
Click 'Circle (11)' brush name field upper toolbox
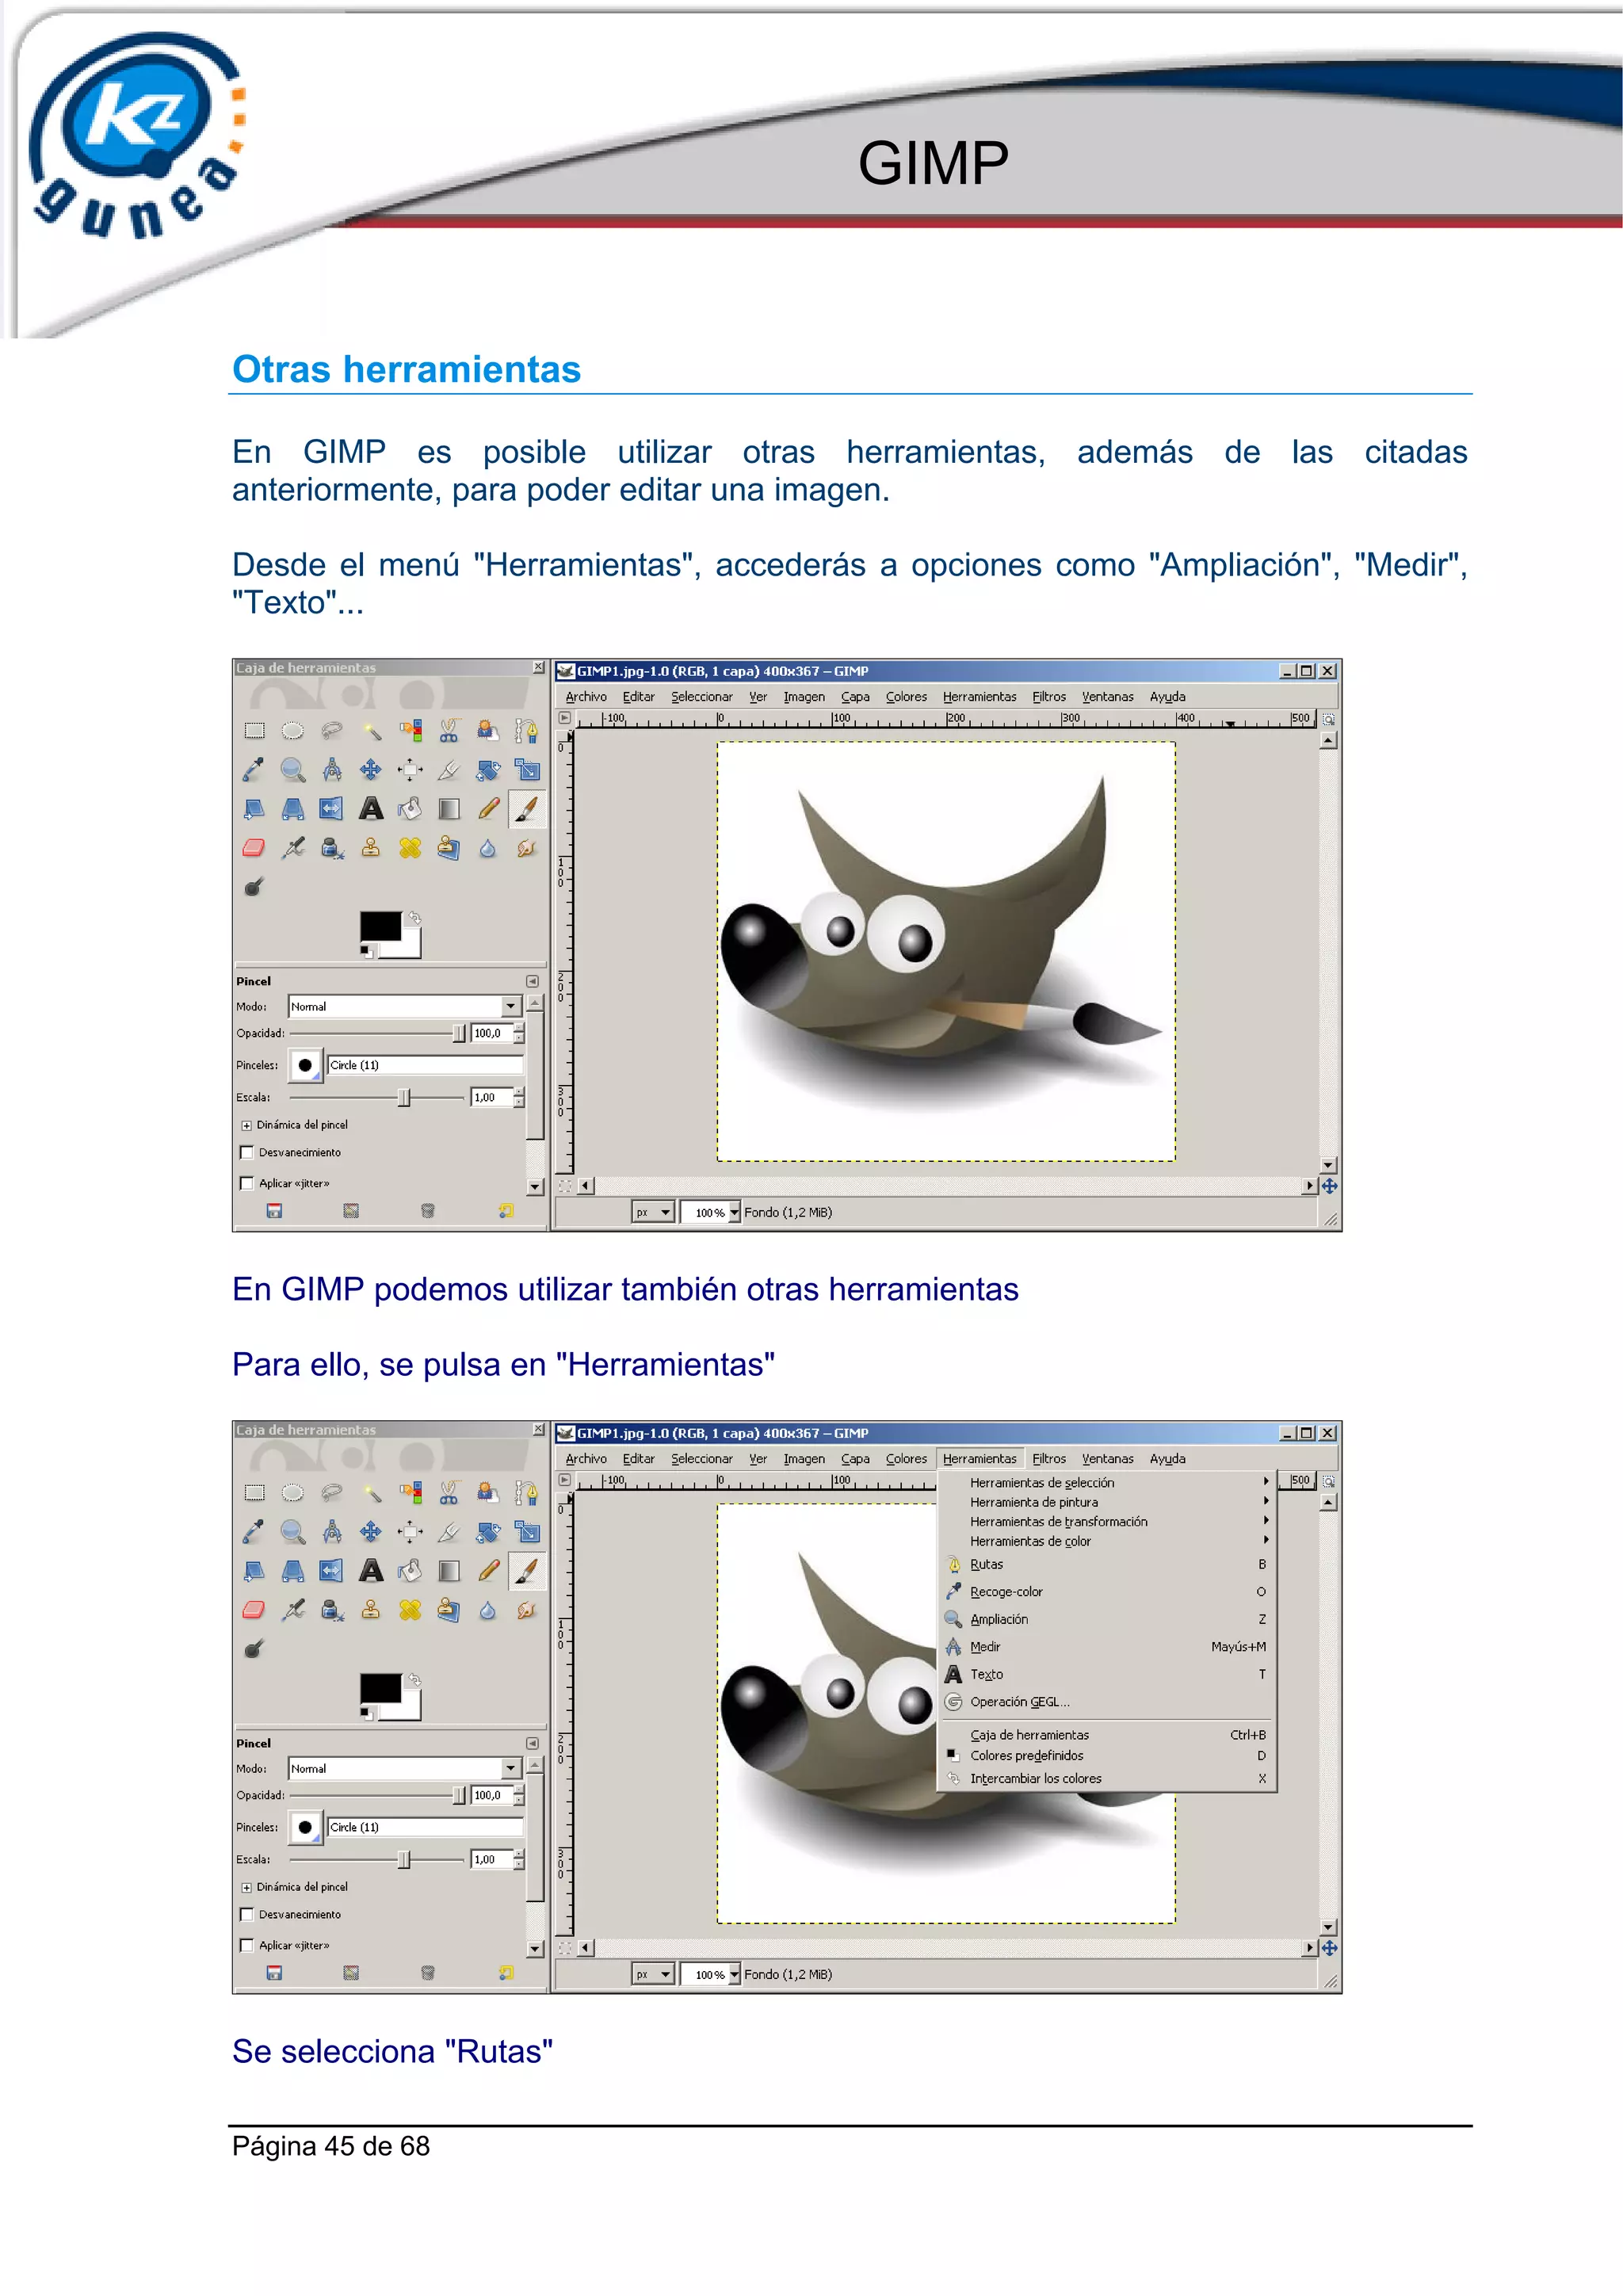[425, 1065]
